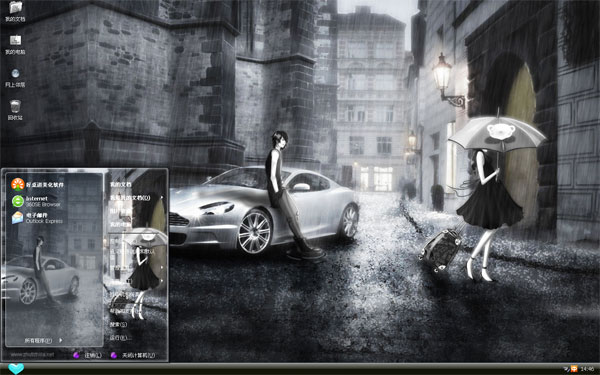The height and width of the screenshot is (375, 600).
Task: Click the purple 注销 log-off icon
Action: 76,355
